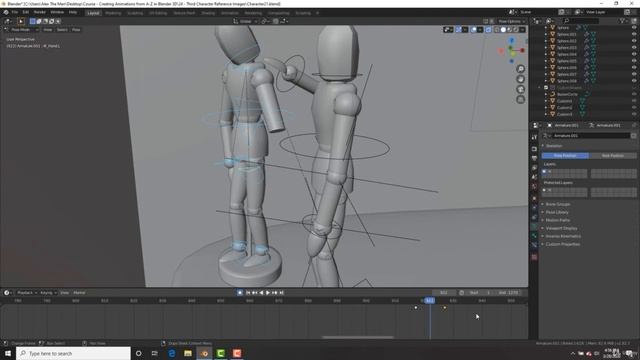Toggle X-ray view icon

click(489, 30)
